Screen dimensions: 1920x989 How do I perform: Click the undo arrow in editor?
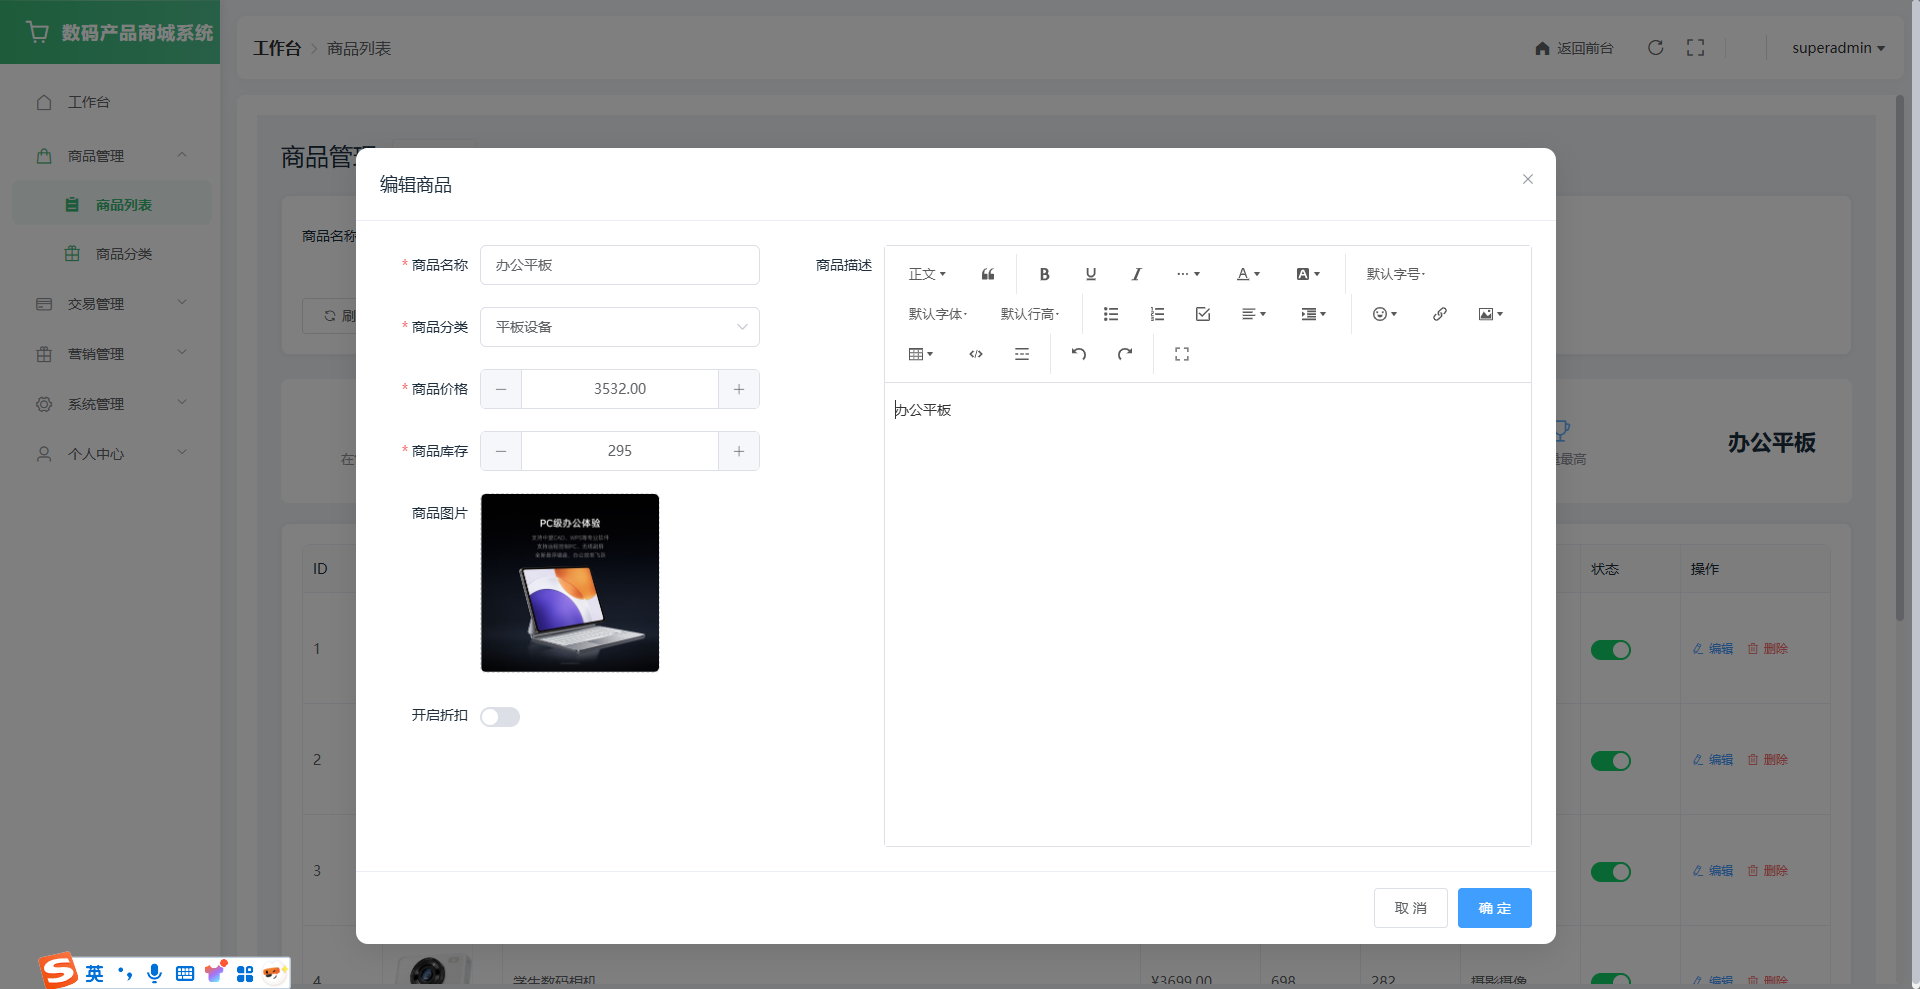pyautogui.click(x=1079, y=354)
